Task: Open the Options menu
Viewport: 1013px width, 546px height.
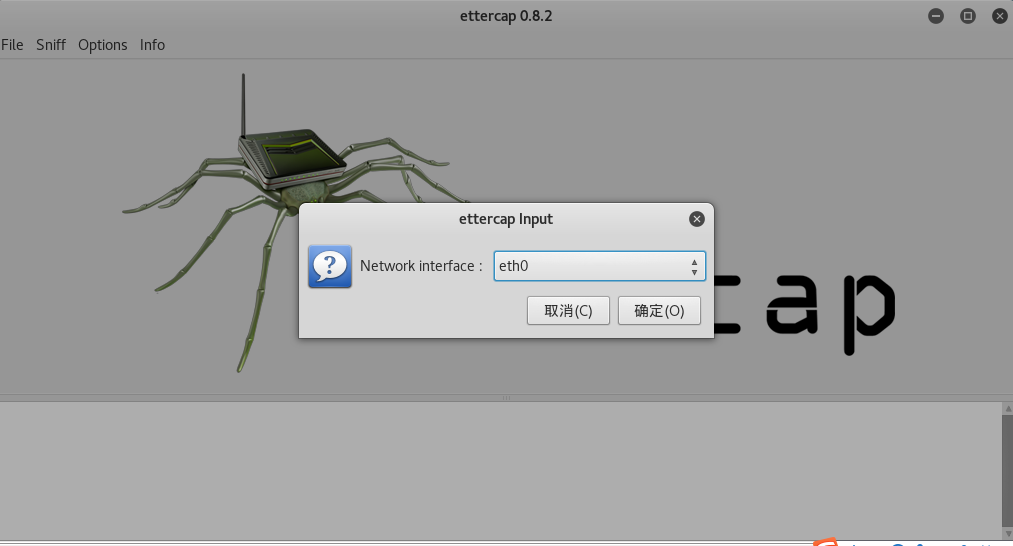Action: point(103,45)
